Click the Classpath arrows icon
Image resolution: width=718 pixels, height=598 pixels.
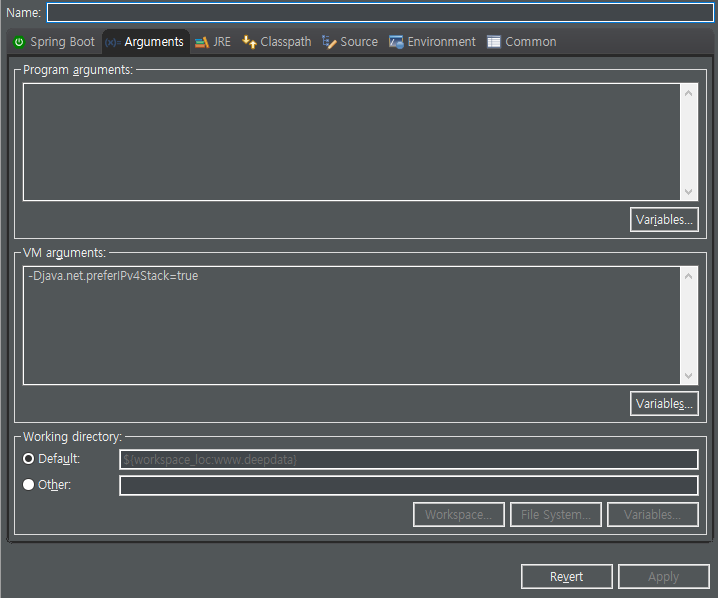(x=249, y=42)
